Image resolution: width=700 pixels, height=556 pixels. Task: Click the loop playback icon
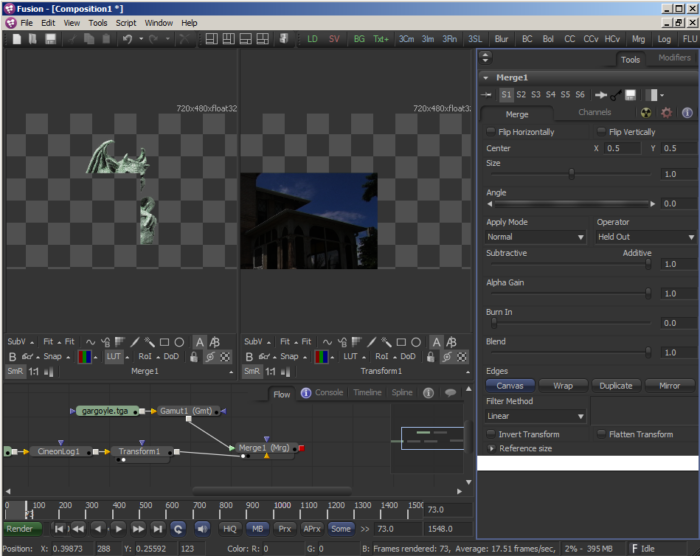pos(178,529)
